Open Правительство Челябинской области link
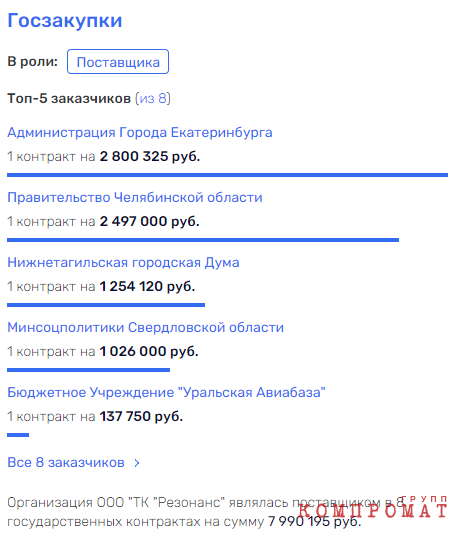458x538 pixels. tap(135, 198)
